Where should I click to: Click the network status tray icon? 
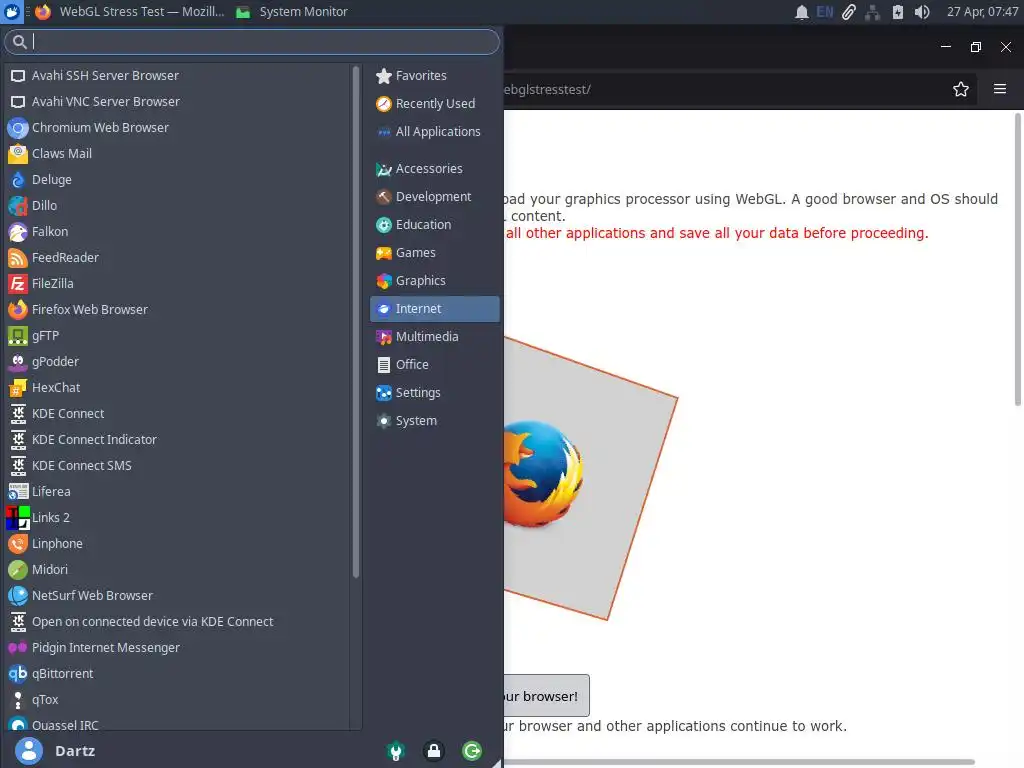pyautogui.click(x=872, y=12)
